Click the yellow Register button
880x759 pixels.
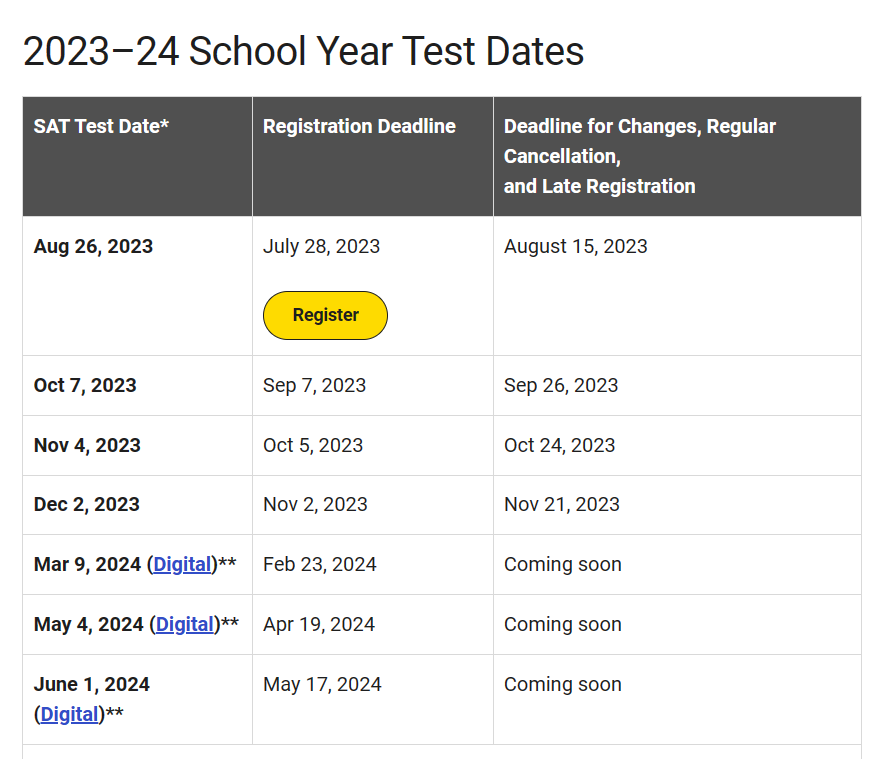325,315
